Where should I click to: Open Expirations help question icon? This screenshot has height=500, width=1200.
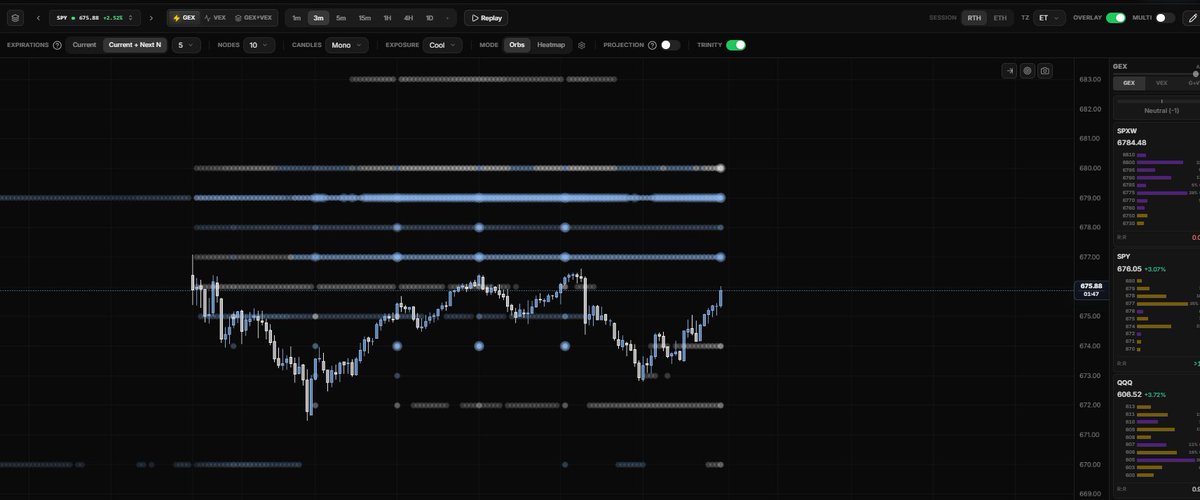(x=57, y=45)
